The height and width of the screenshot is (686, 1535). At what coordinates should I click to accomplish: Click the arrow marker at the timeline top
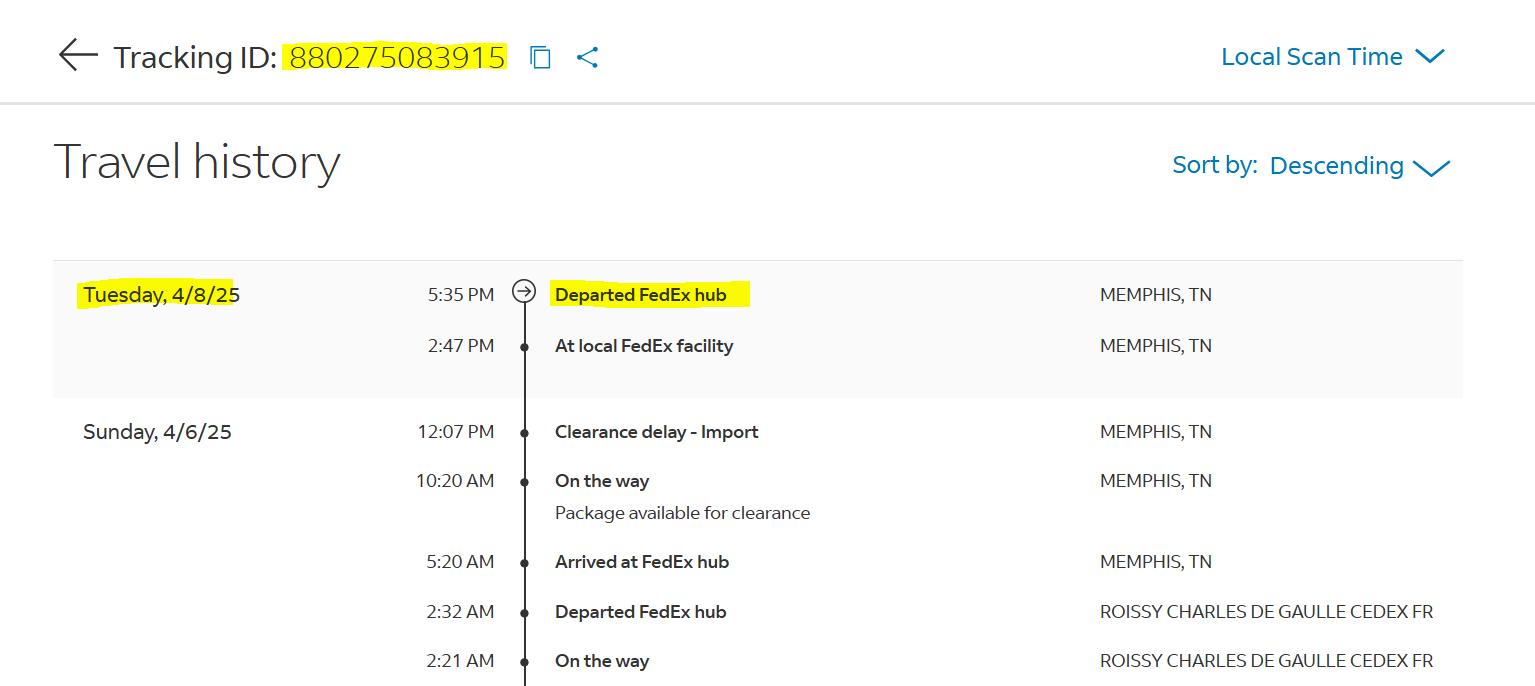(524, 291)
